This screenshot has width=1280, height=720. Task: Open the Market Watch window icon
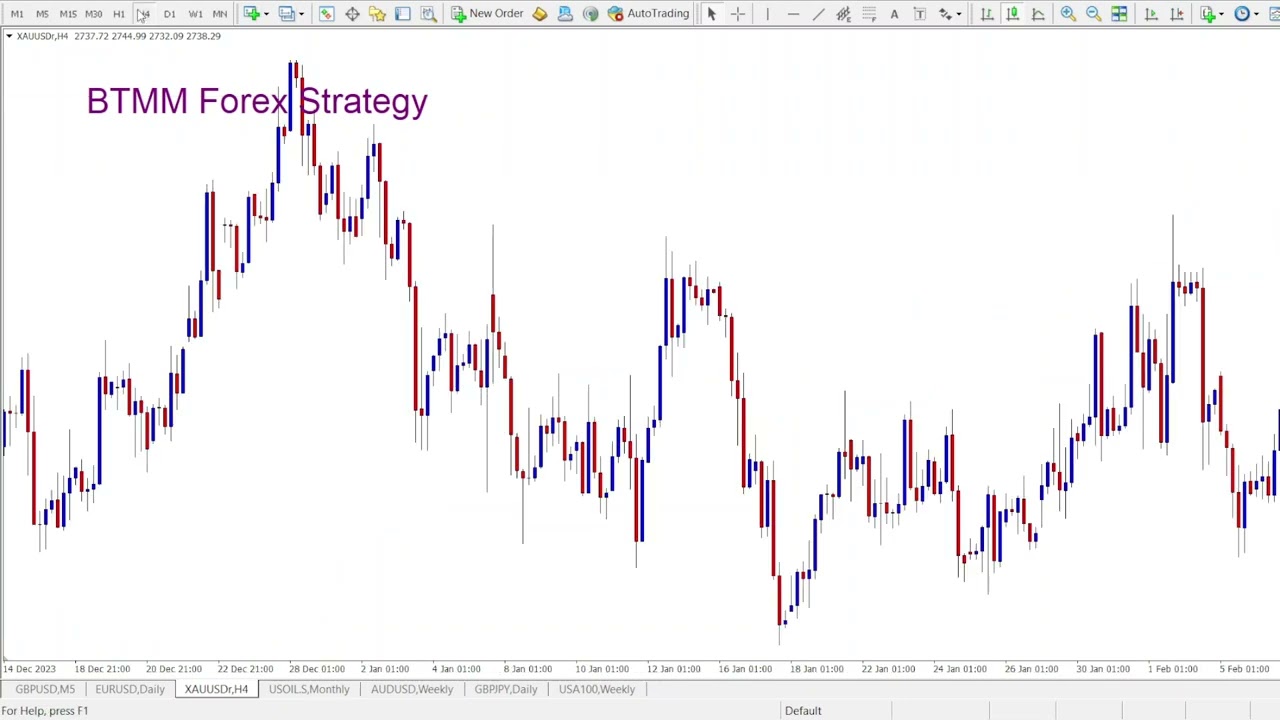(327, 14)
